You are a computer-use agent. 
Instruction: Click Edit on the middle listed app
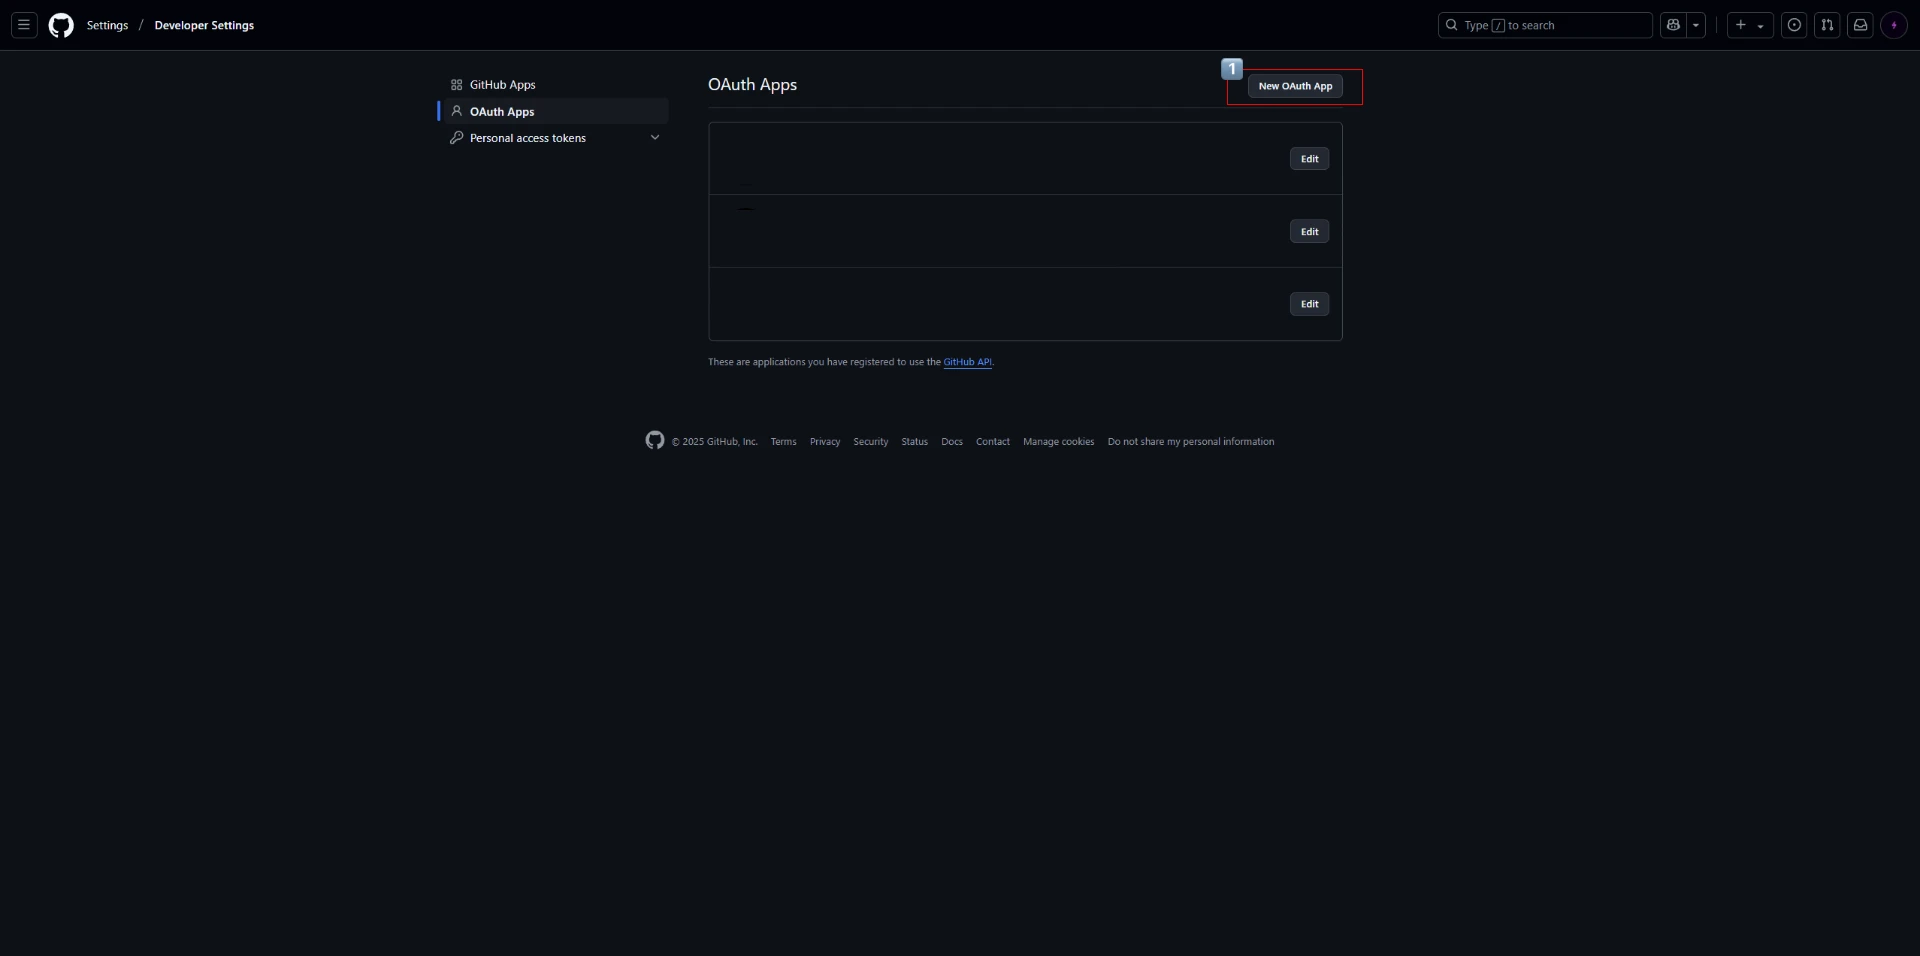coord(1309,231)
